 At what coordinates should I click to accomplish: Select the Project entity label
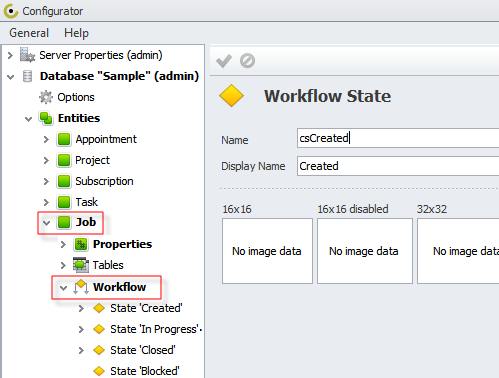tap(92, 160)
